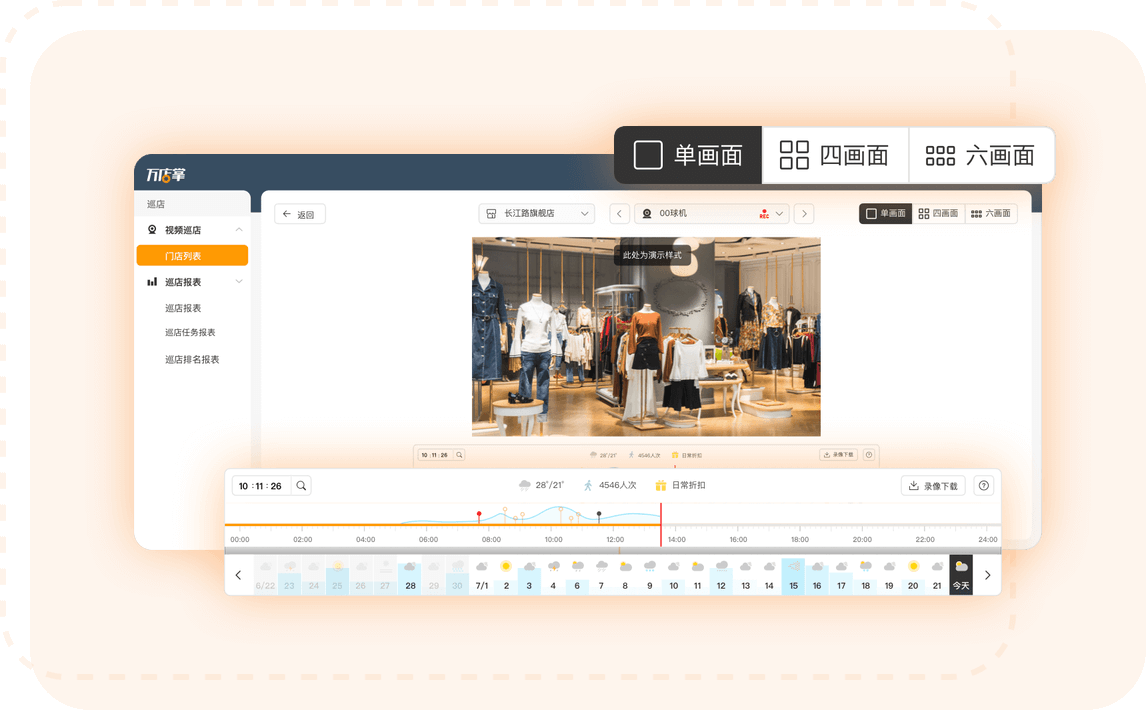Image resolution: width=1146 pixels, height=710 pixels.
Task: Click the 日常折扣 gift icon
Action: pos(661,485)
